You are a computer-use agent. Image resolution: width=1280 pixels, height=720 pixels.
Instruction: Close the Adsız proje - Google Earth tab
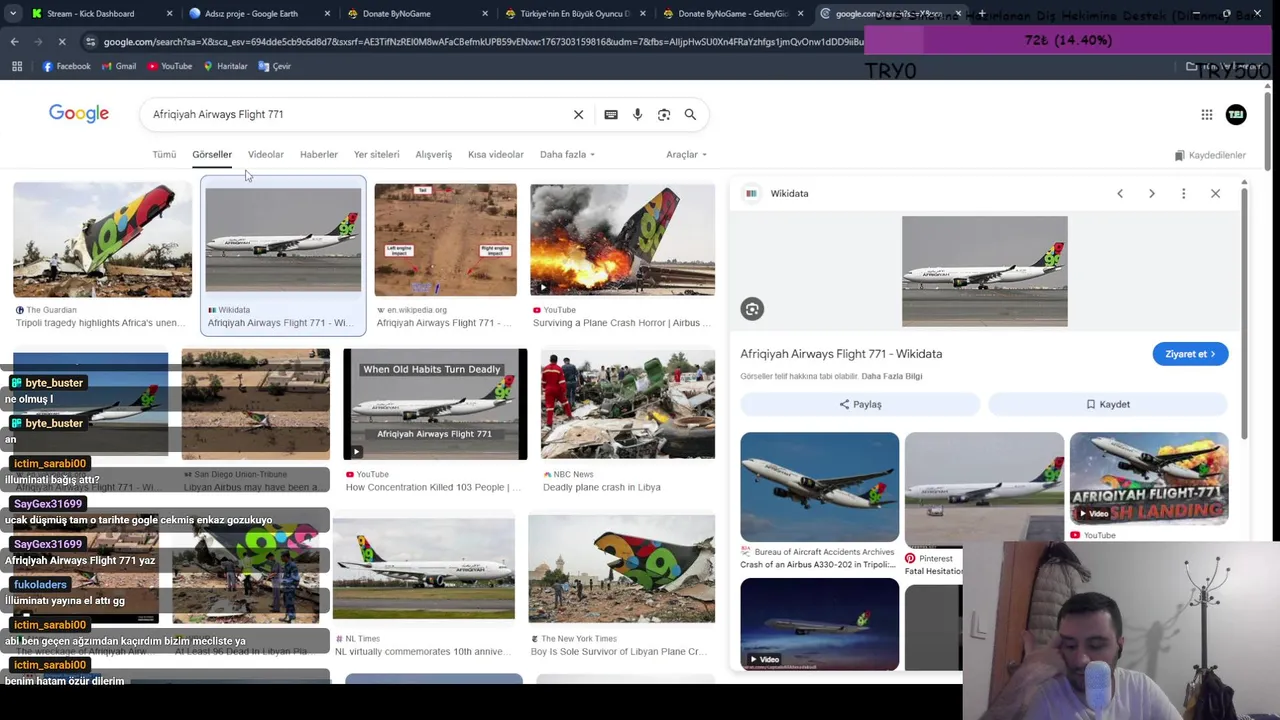pos(327,14)
